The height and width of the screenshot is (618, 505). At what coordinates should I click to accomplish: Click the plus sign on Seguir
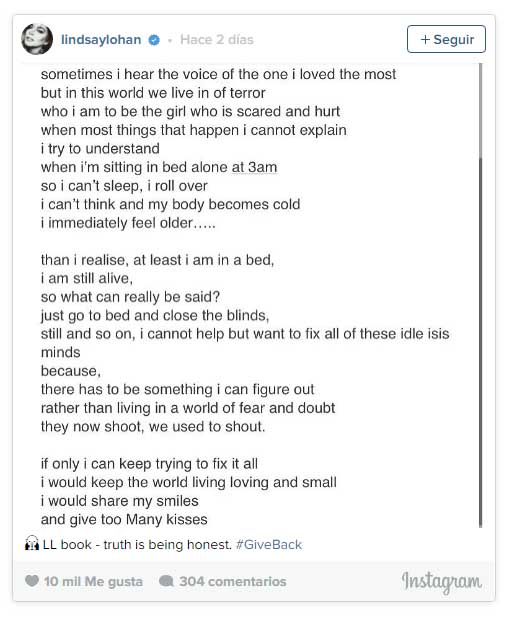[425, 39]
